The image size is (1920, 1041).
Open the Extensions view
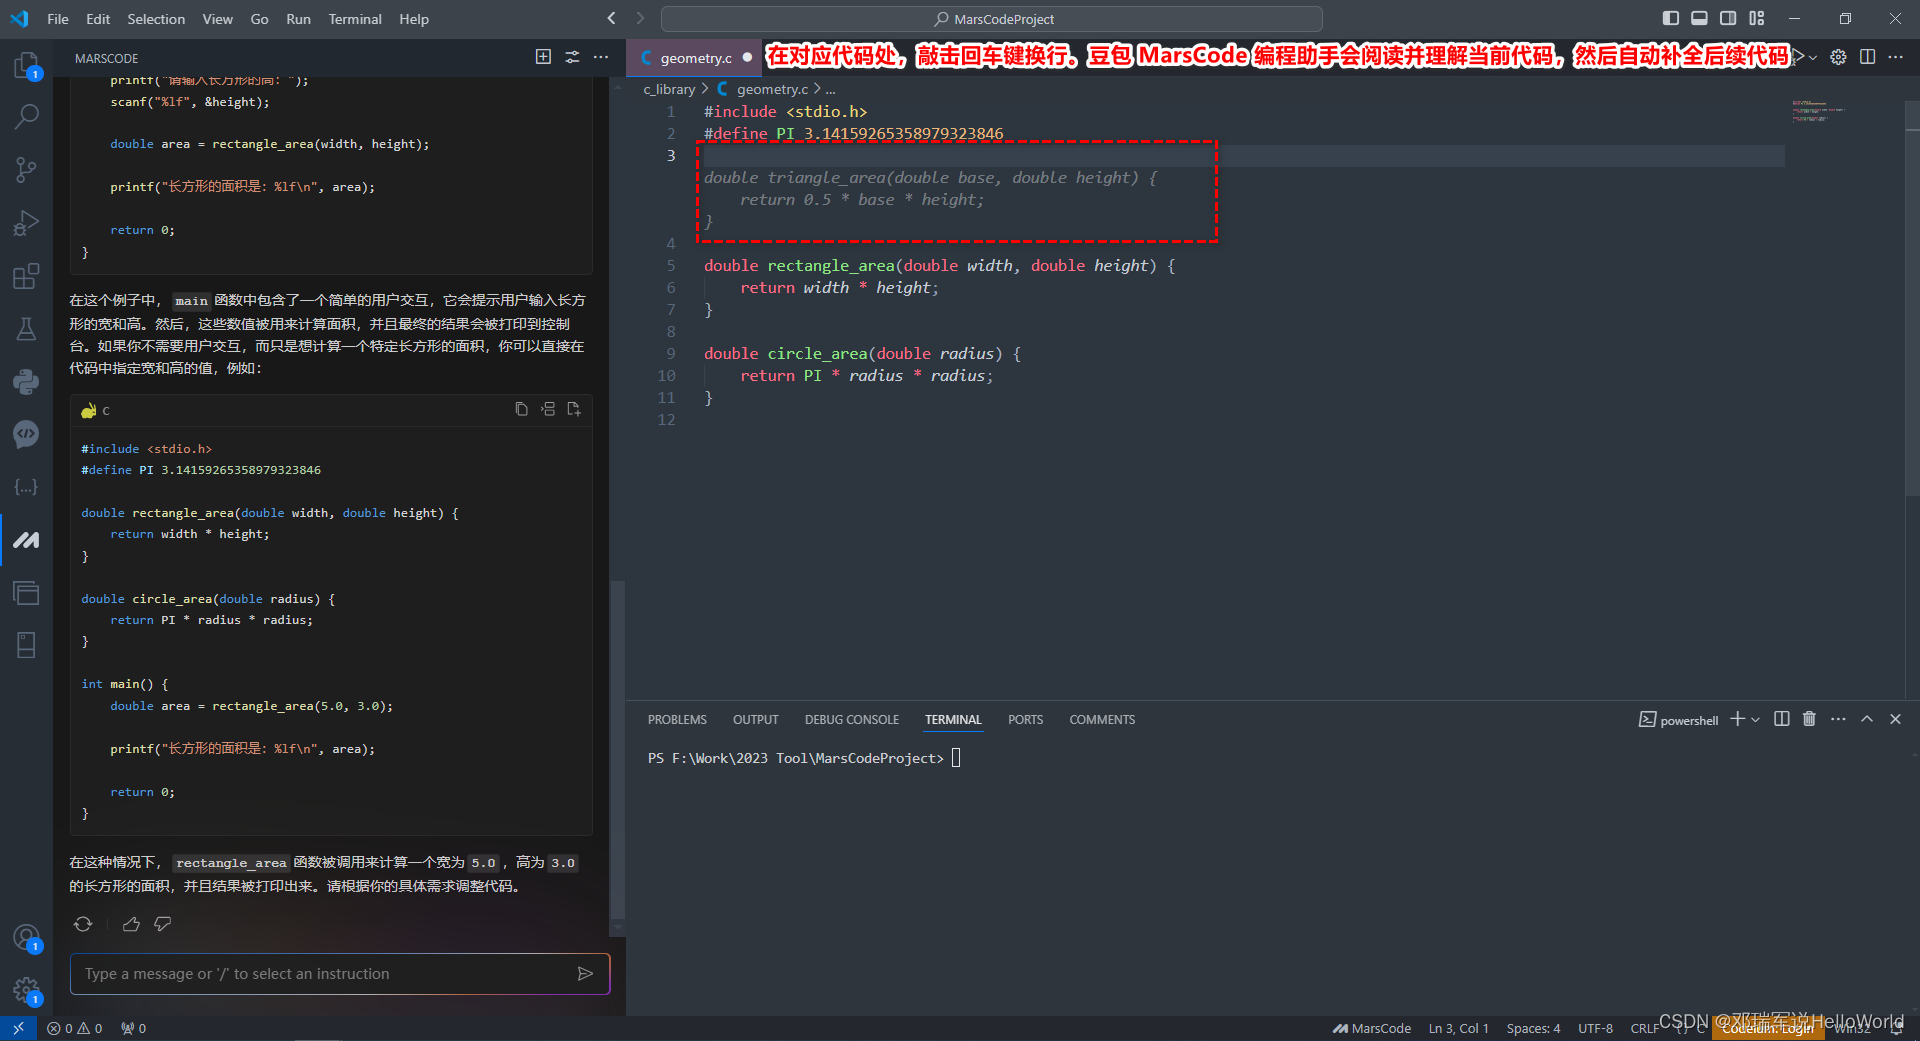click(x=27, y=276)
